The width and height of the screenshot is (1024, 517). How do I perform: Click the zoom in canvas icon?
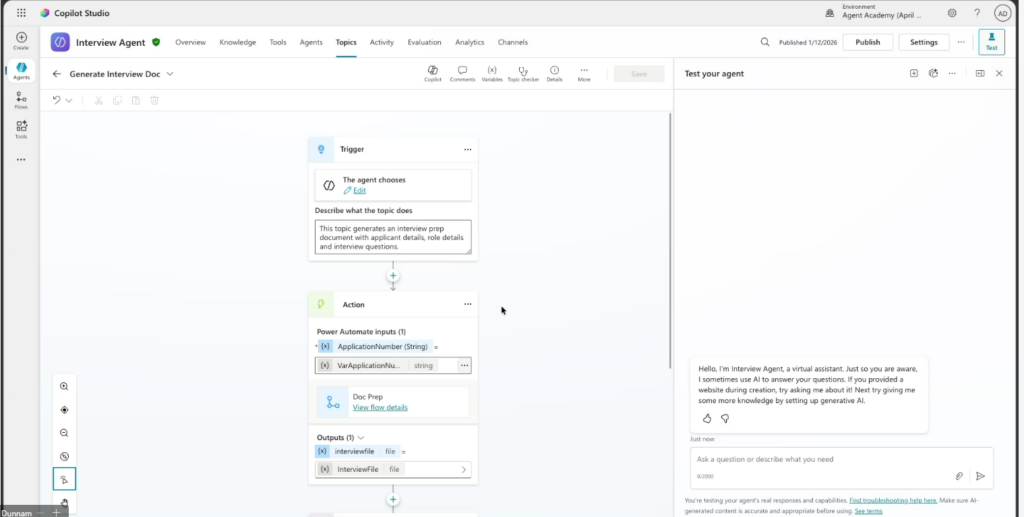point(64,386)
